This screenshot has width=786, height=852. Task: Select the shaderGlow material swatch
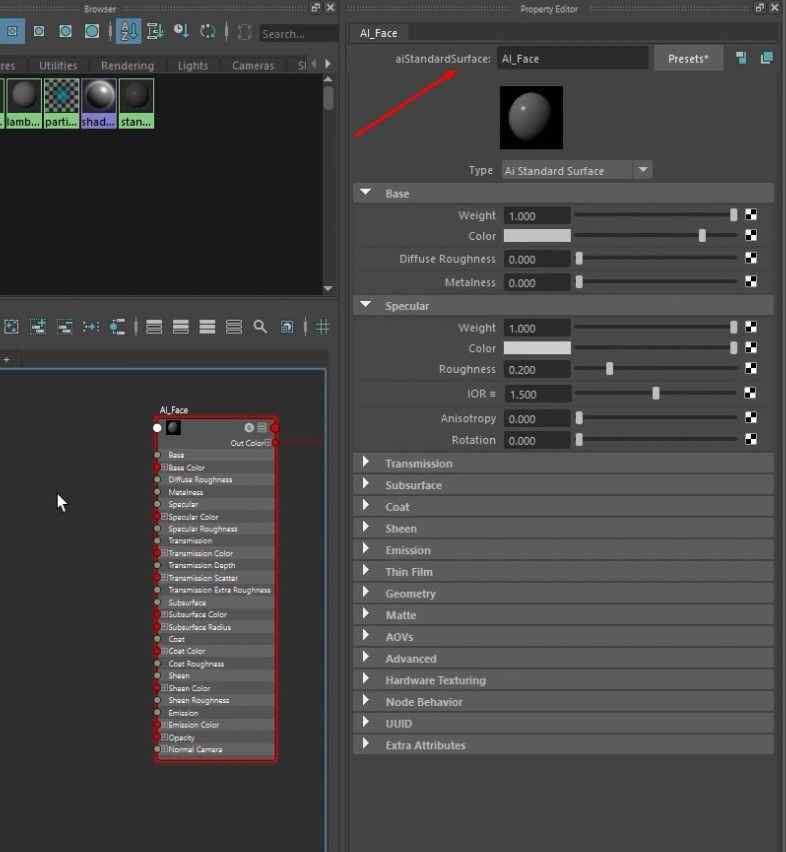[99, 103]
